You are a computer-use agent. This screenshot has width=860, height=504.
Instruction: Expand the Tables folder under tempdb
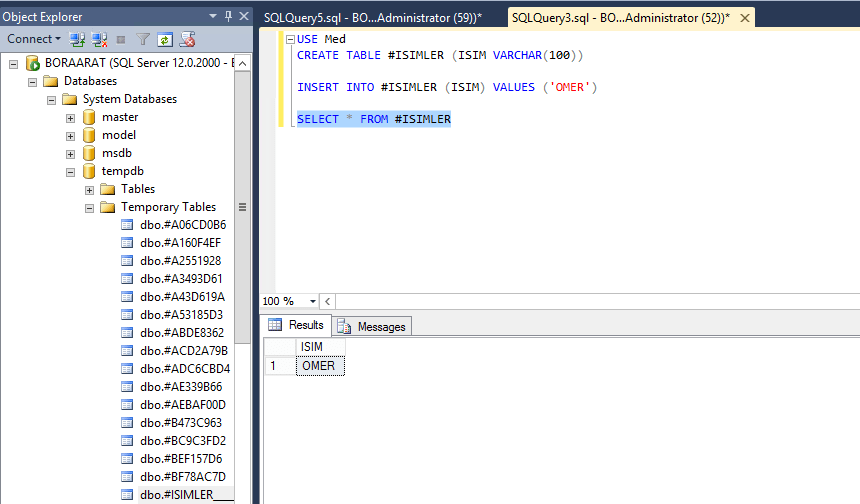pyautogui.click(x=89, y=190)
